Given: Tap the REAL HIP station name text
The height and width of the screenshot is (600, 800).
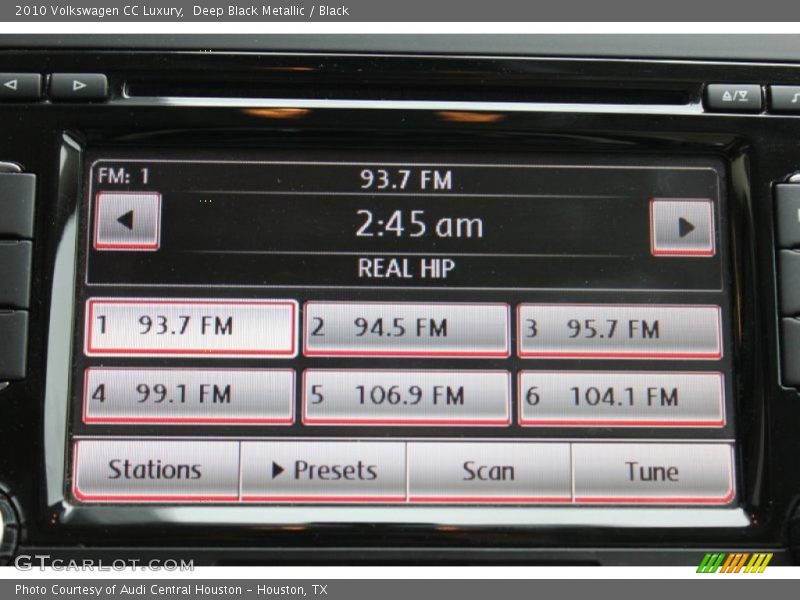Looking at the screenshot, I should pos(406,268).
